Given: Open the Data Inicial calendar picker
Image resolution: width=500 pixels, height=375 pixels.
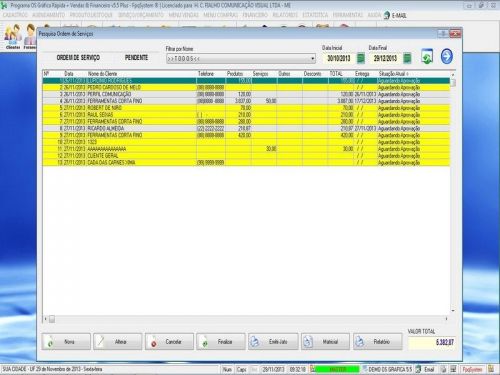Looking at the screenshot, I should point(361,58).
